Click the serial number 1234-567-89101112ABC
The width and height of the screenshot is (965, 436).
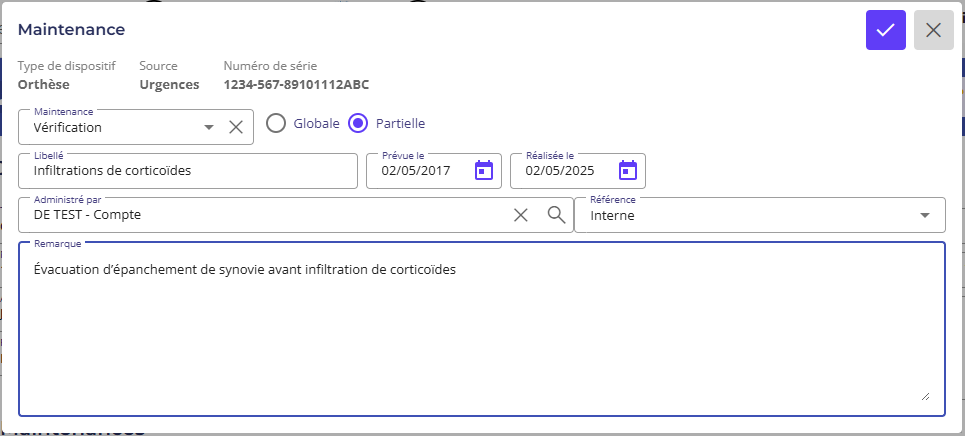pyautogui.click(x=296, y=85)
